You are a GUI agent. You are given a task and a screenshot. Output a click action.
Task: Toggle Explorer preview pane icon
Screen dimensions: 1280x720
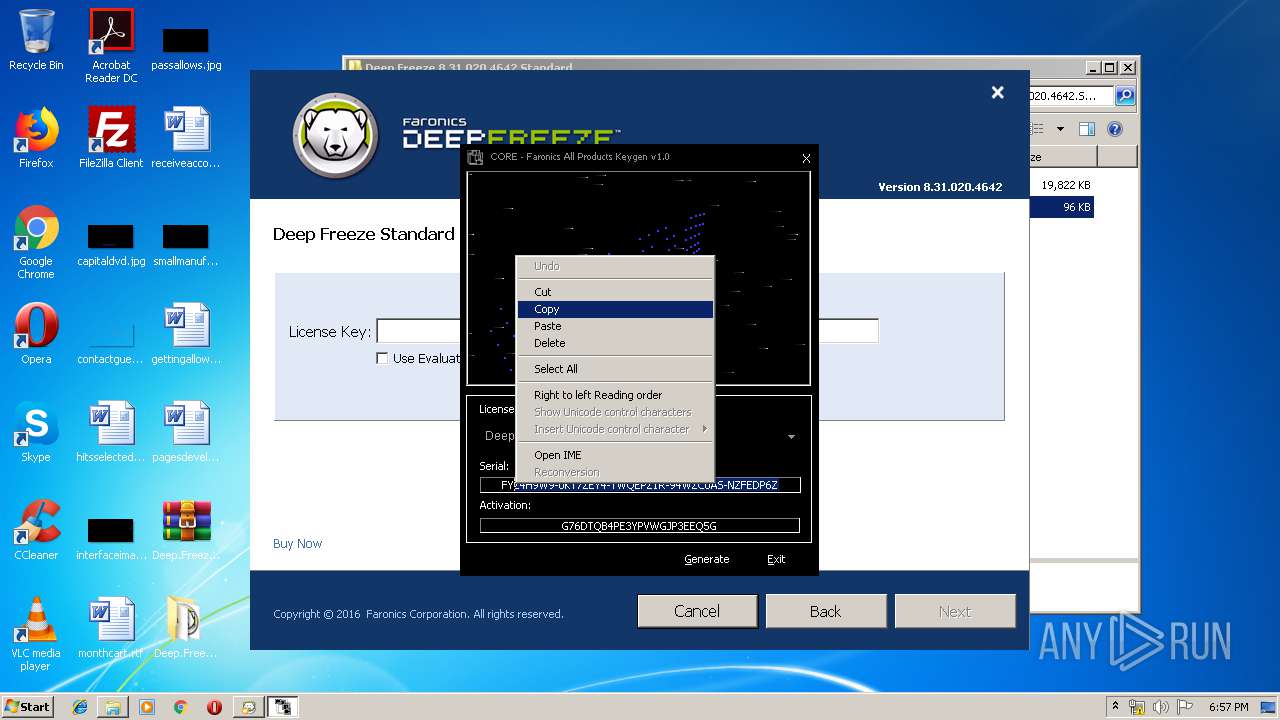coord(1087,129)
